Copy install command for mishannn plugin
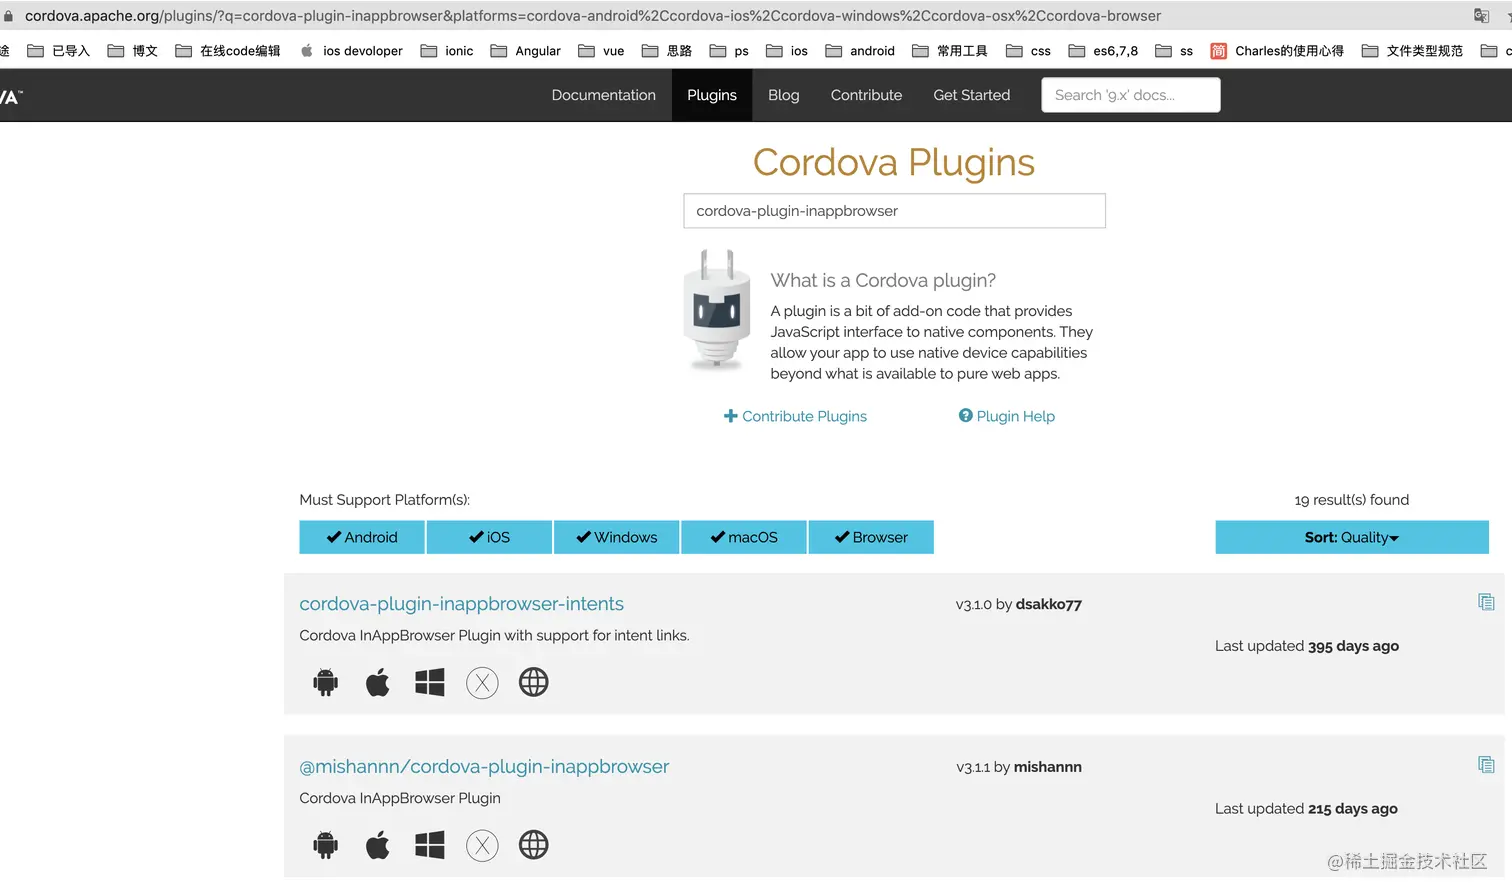1512x896 pixels. tap(1486, 765)
